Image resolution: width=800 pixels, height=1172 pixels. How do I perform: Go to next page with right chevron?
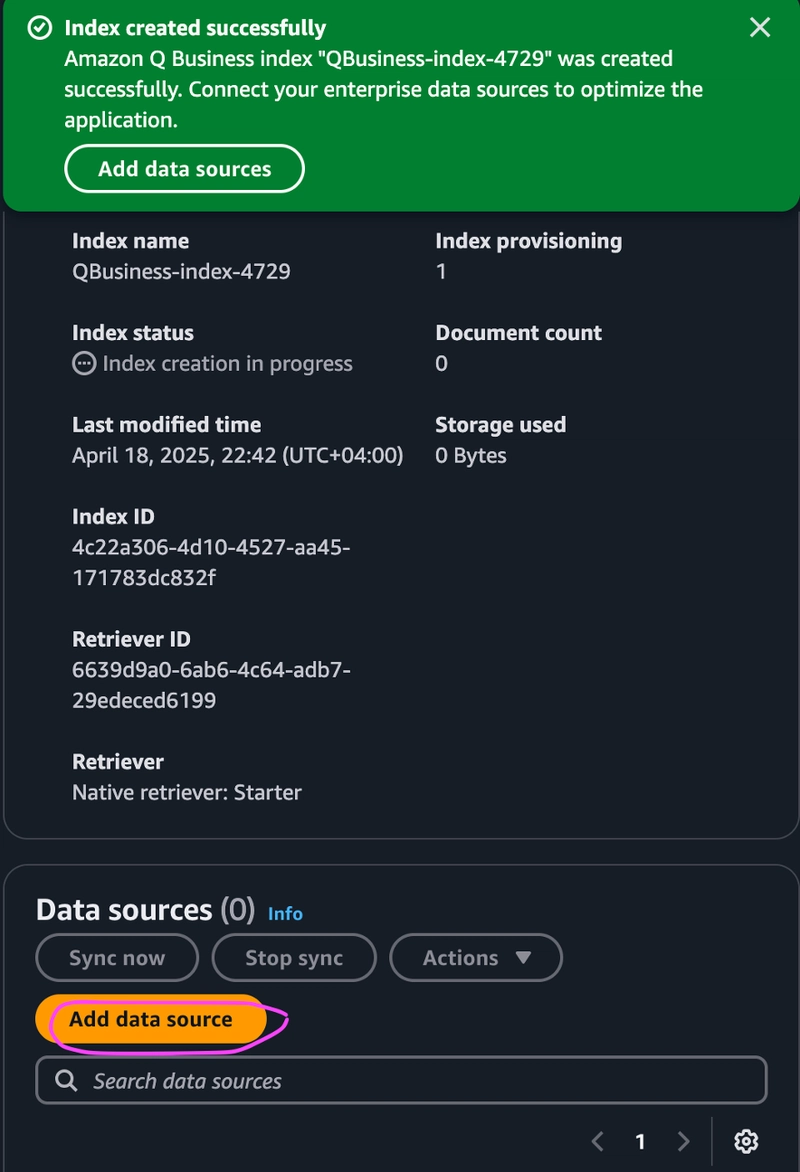click(x=683, y=1141)
